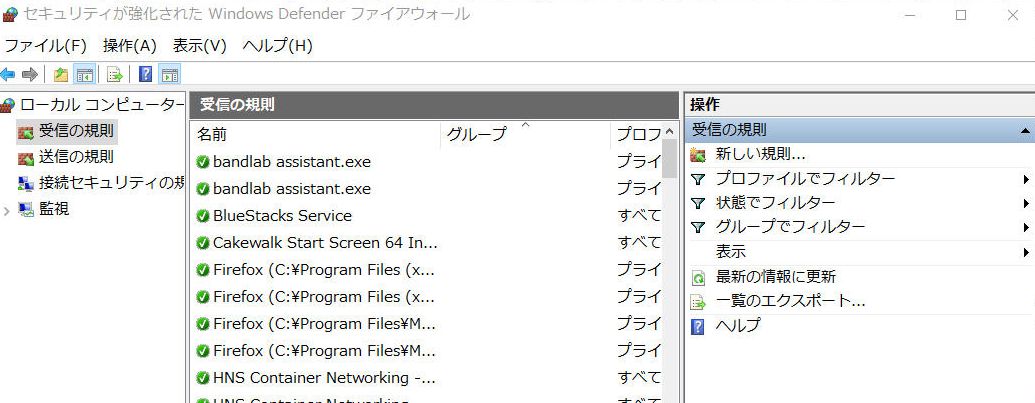Click the firewall icon beside ローカル コンピューター
This screenshot has height=403, width=1035.
(x=8, y=105)
